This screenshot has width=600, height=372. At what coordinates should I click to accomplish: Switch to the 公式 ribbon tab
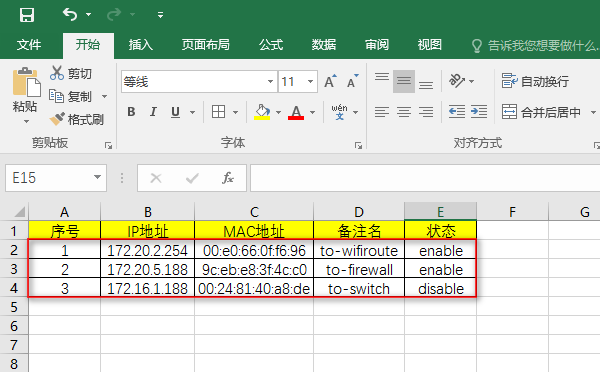pyautogui.click(x=271, y=45)
